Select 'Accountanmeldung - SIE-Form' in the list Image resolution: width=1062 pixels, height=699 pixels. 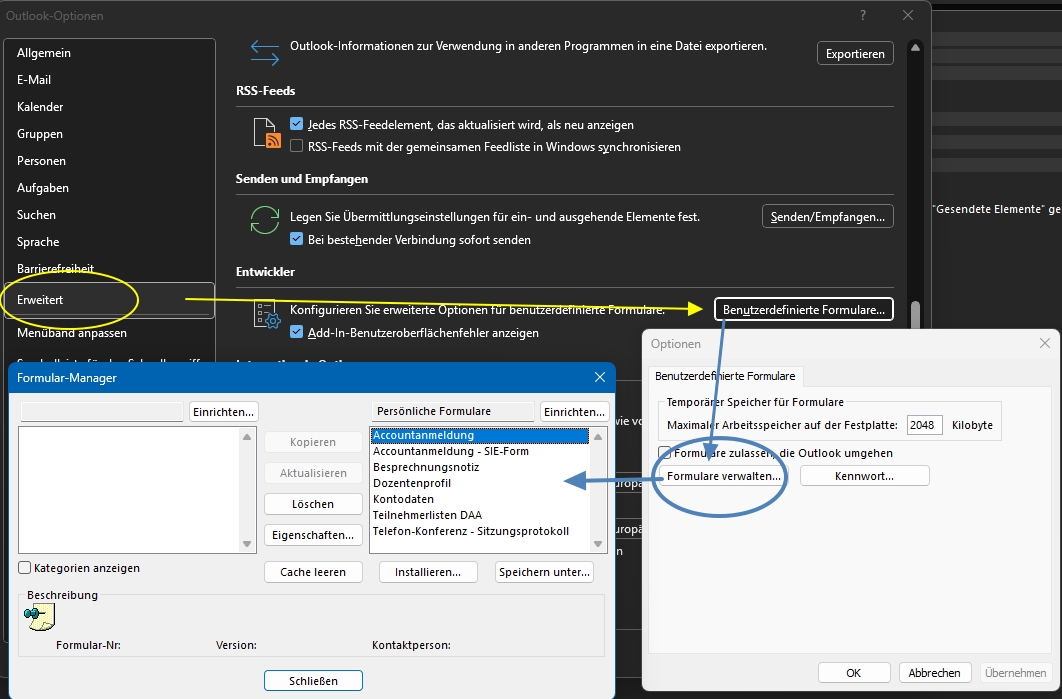click(480, 451)
